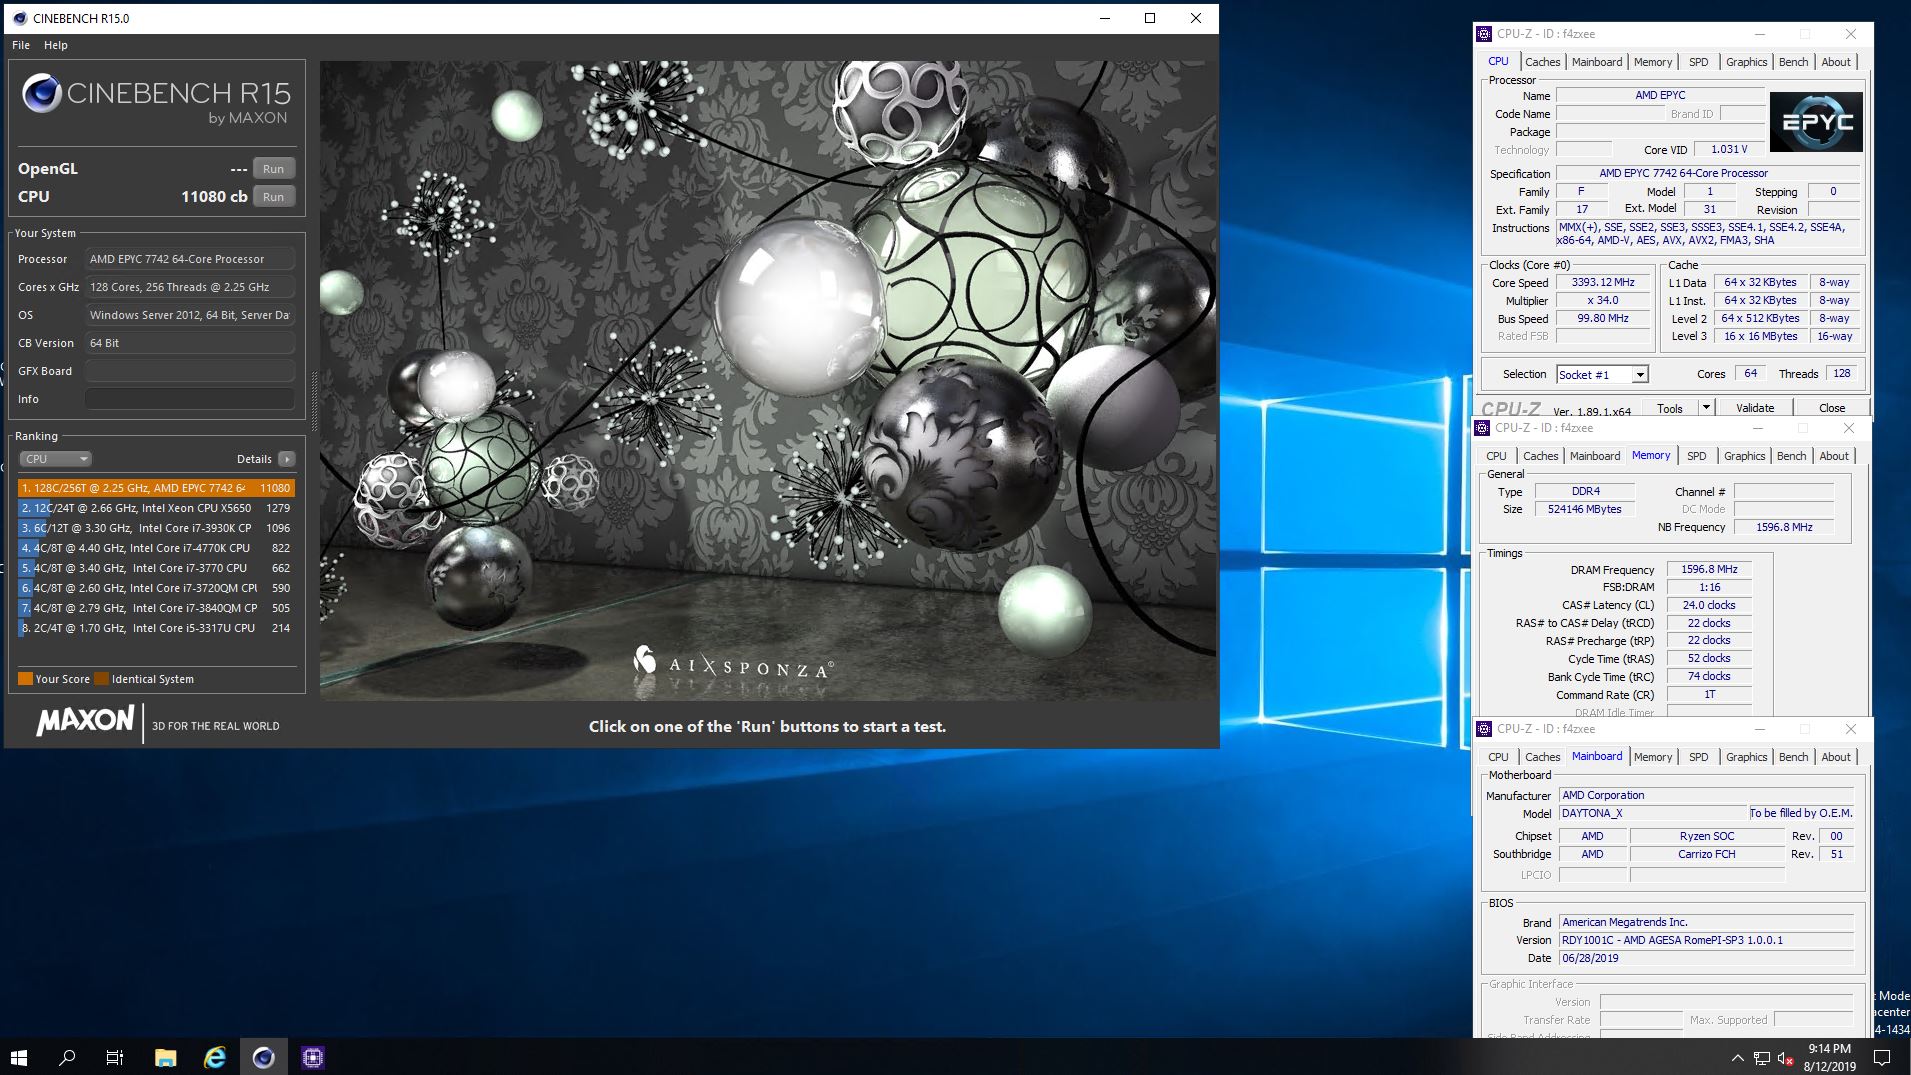Click the MAXON logo

[x=85, y=721]
